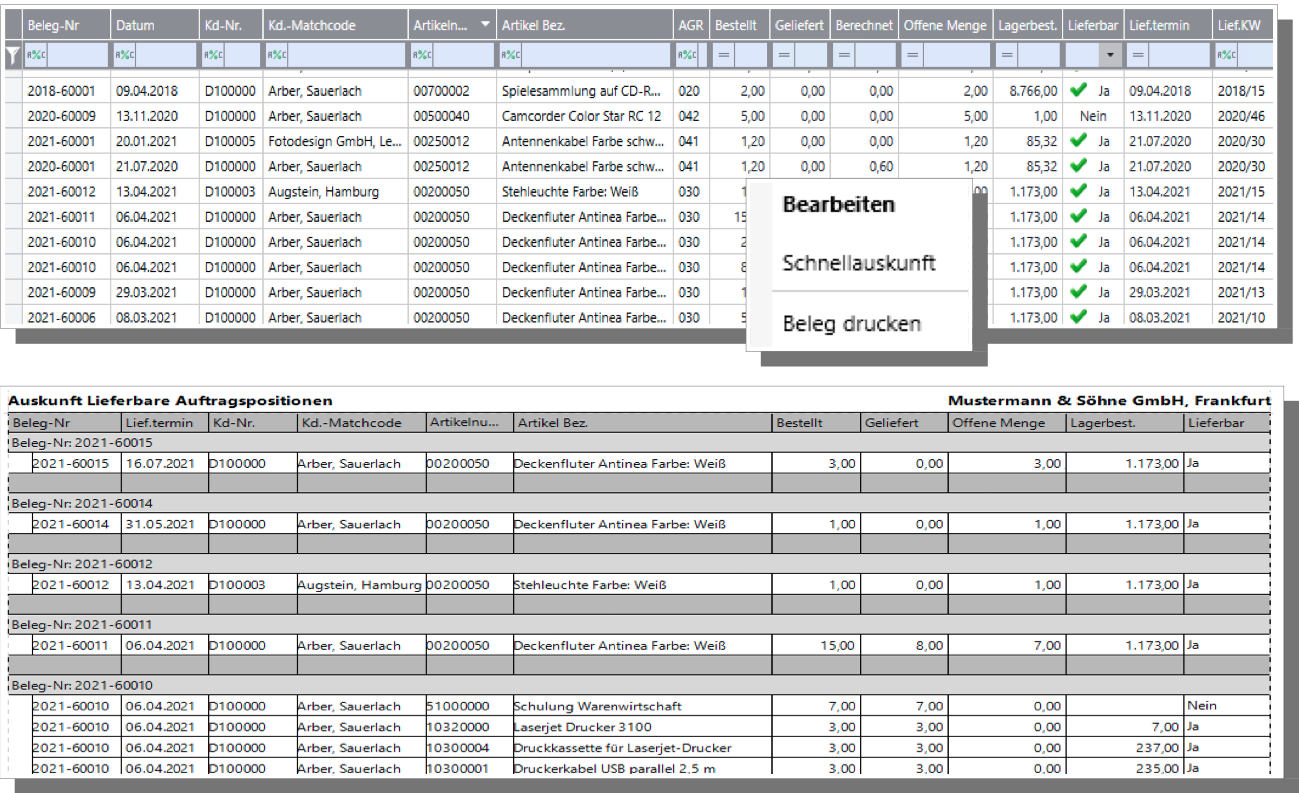This screenshot has width=1299, height=793.
Task: Select report Bestellt value 15,00
Action: 837,646
